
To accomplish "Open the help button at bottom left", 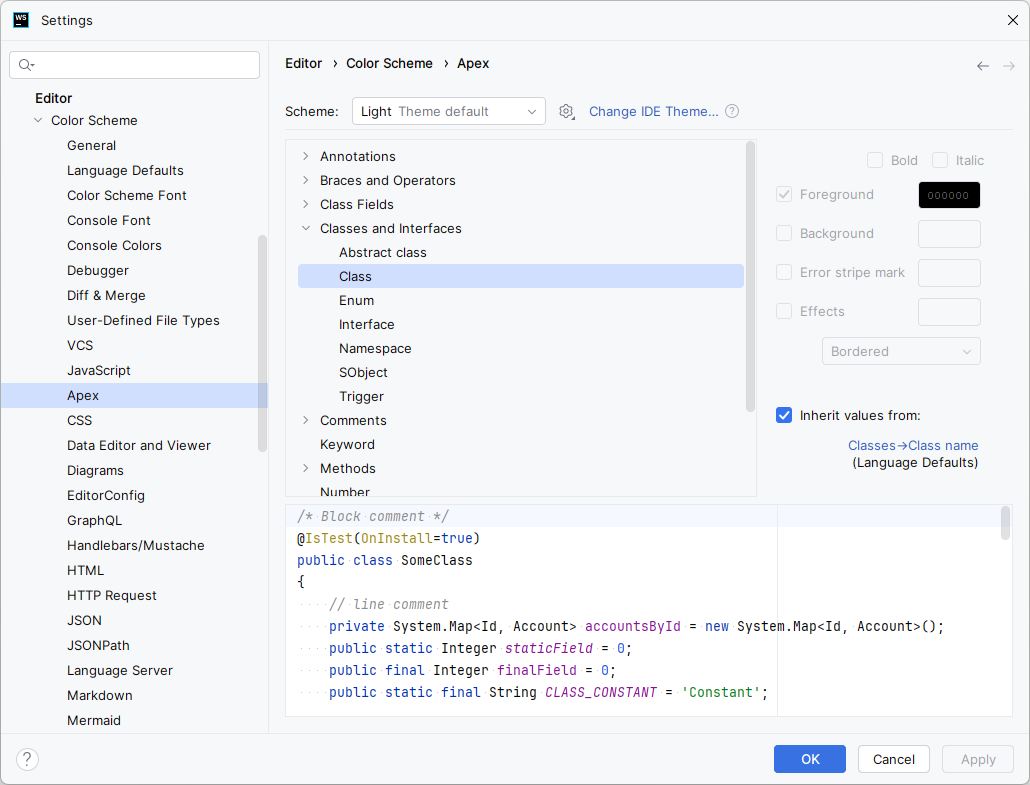I will click(x=27, y=759).
